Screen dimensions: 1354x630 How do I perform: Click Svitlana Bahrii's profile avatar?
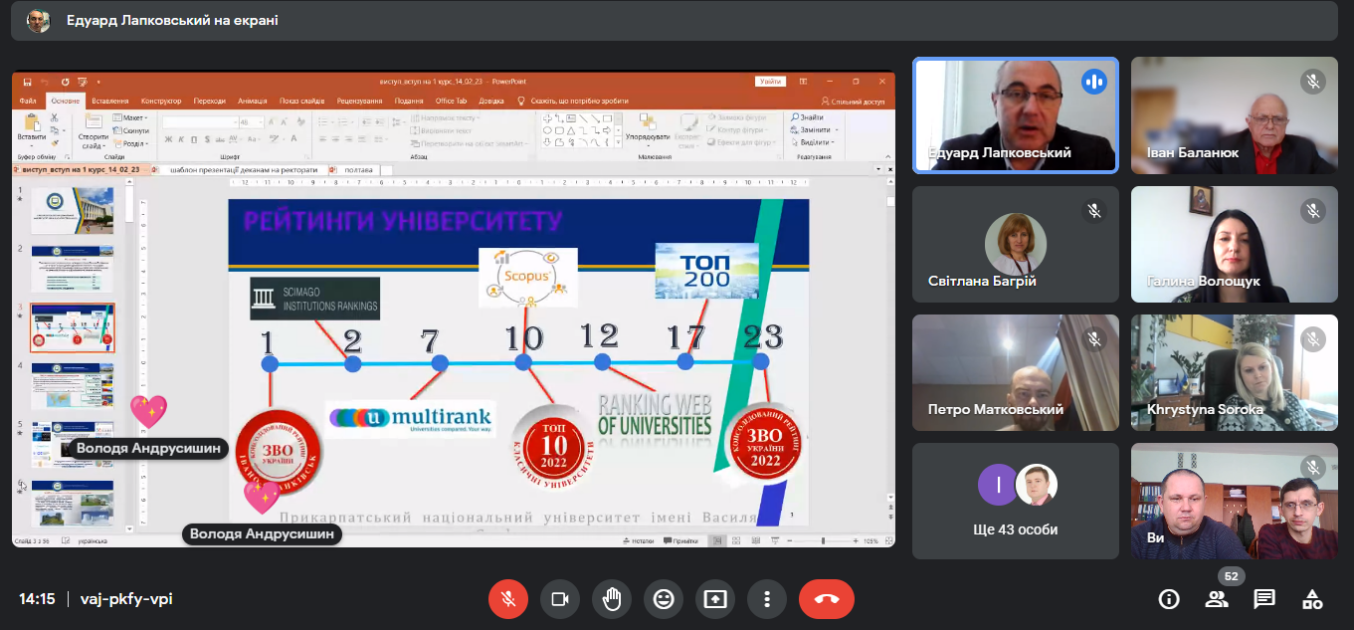click(1015, 244)
